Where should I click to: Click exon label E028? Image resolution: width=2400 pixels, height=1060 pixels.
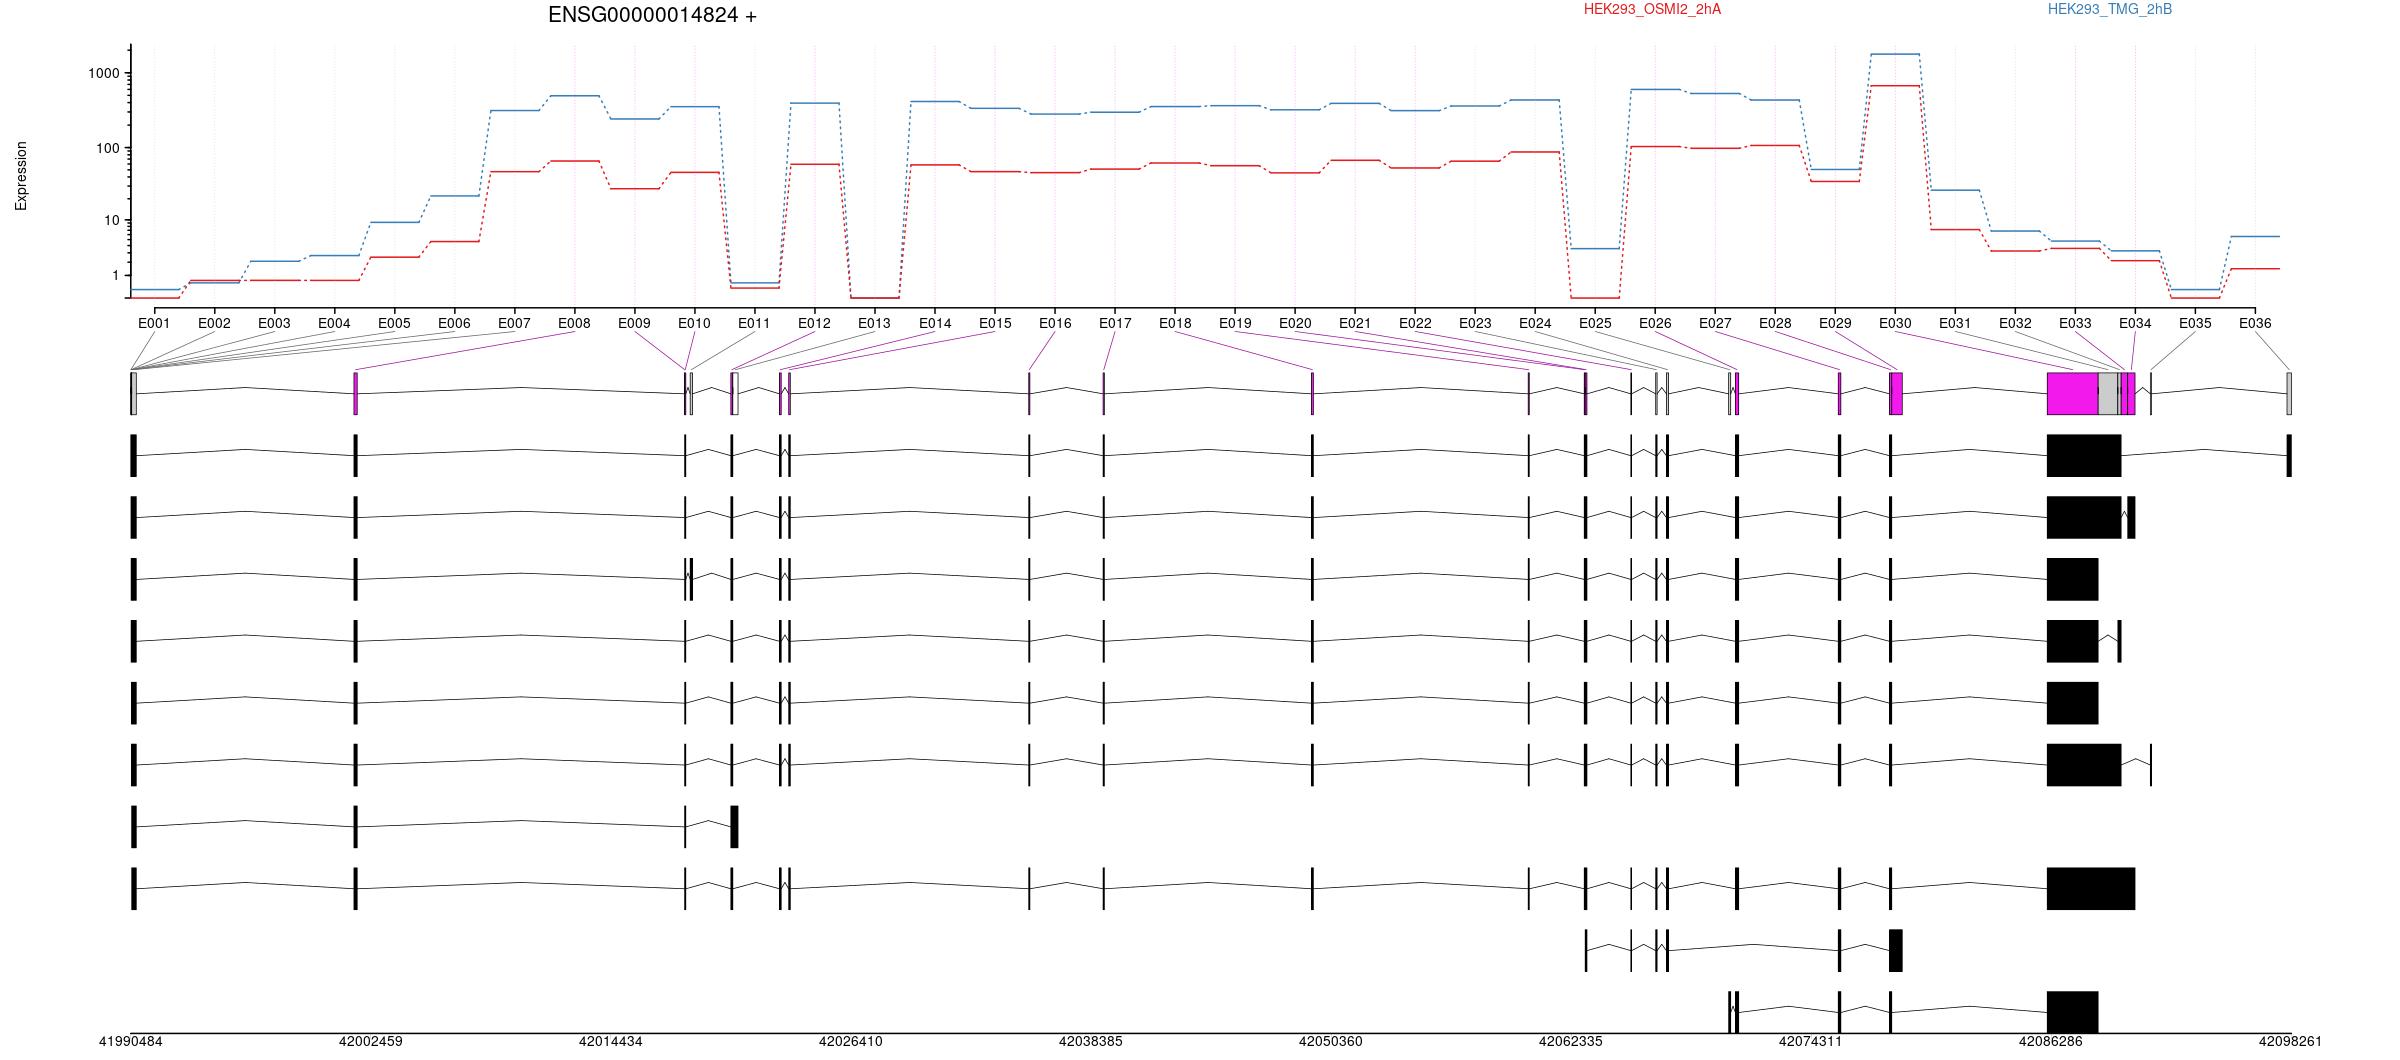pos(1775,323)
